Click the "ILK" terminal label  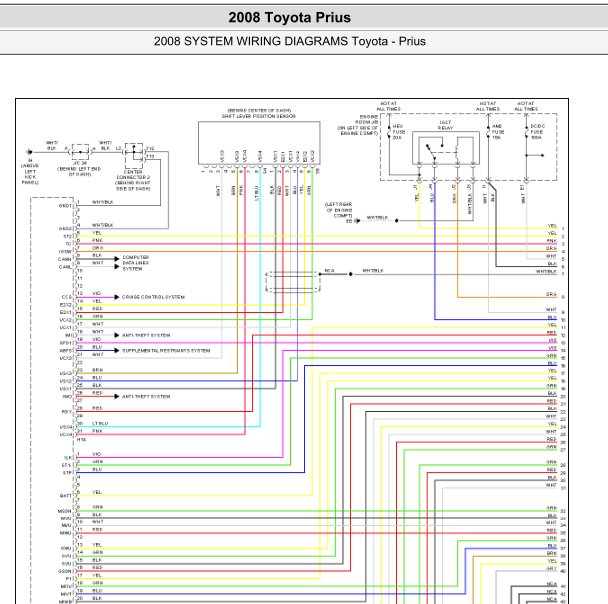(68, 458)
